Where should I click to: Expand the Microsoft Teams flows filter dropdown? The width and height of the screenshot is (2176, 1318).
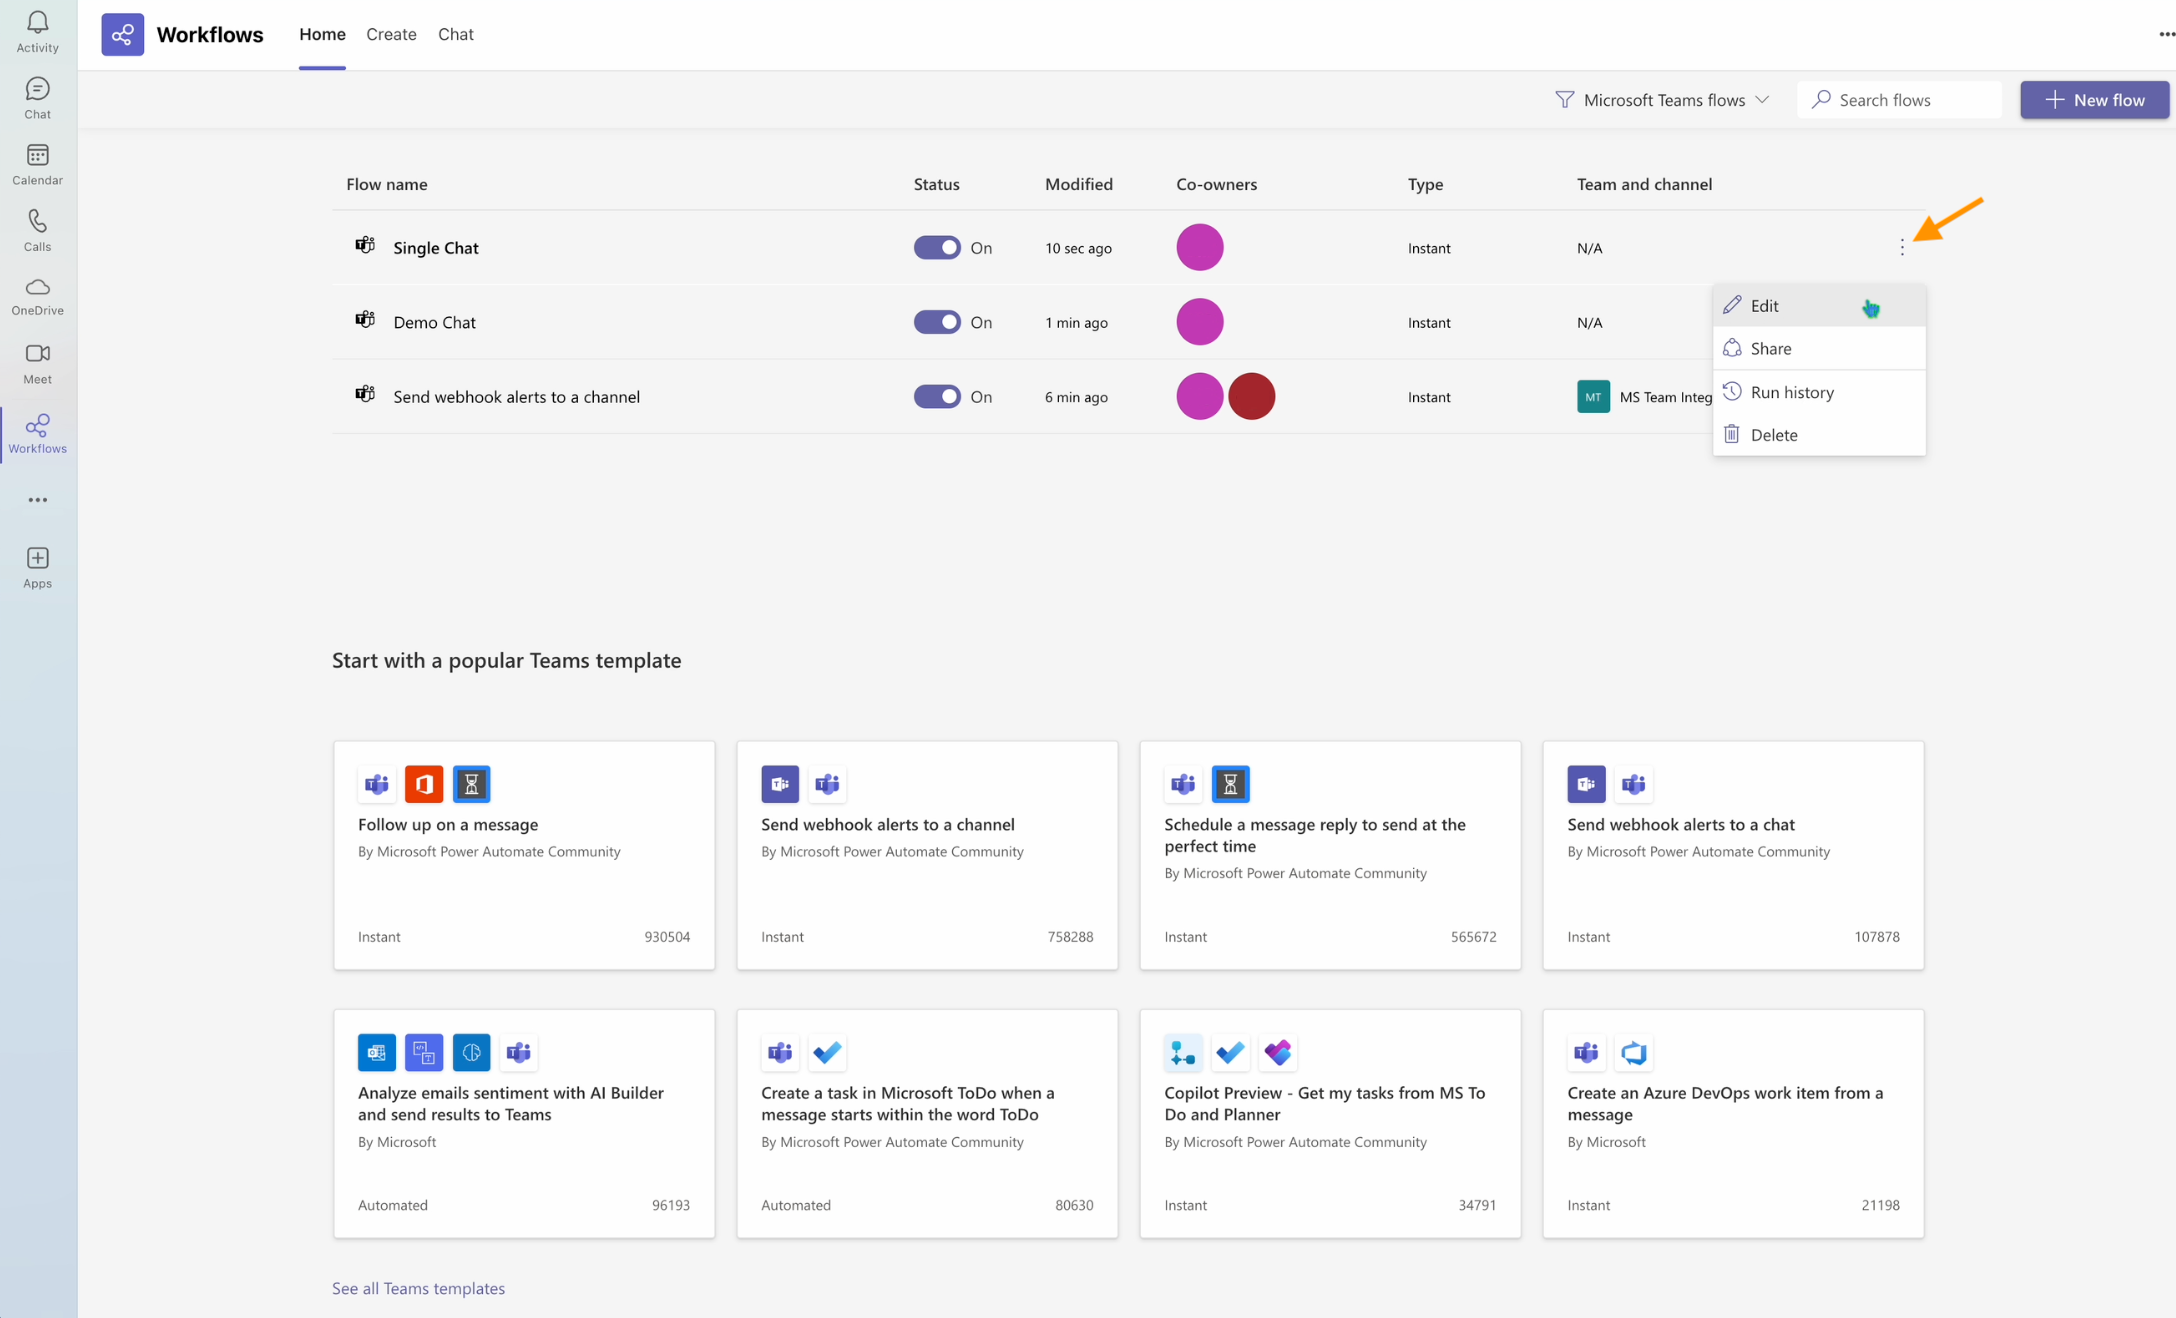[x=1663, y=100]
